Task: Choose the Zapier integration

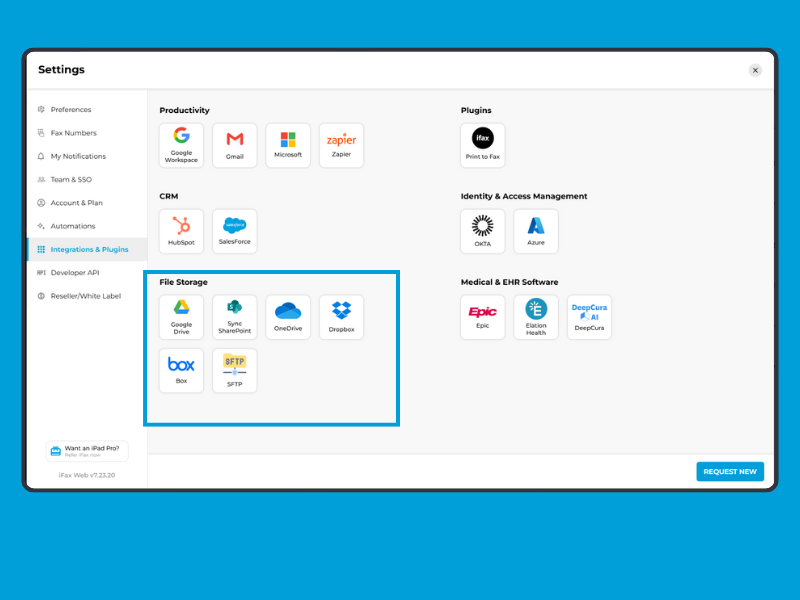Action: pyautogui.click(x=341, y=145)
